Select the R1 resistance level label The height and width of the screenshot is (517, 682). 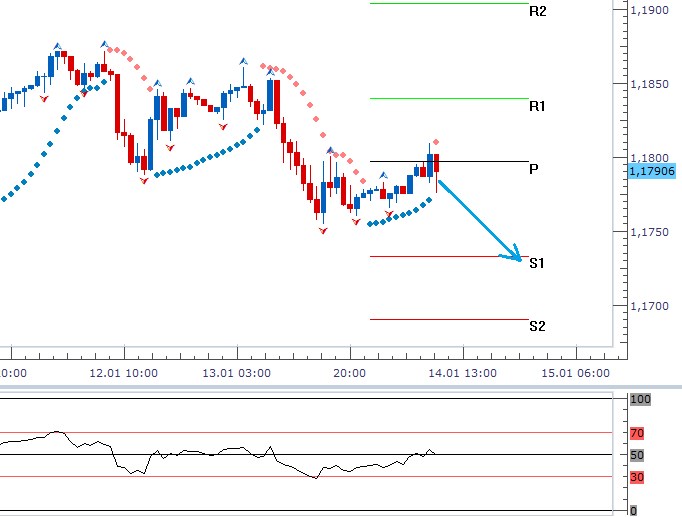click(538, 106)
